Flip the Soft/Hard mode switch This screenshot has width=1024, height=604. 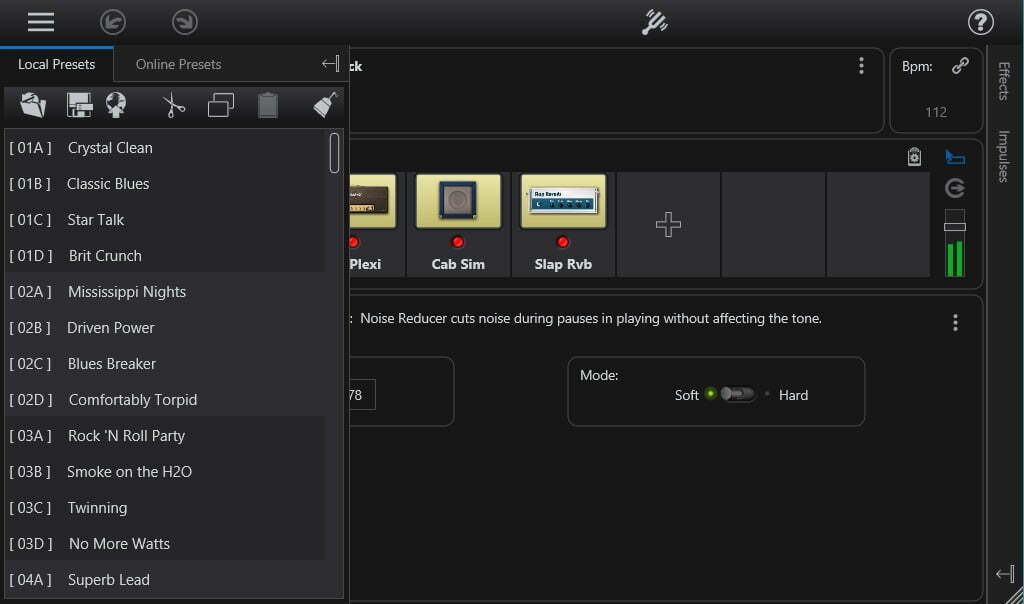(737, 395)
